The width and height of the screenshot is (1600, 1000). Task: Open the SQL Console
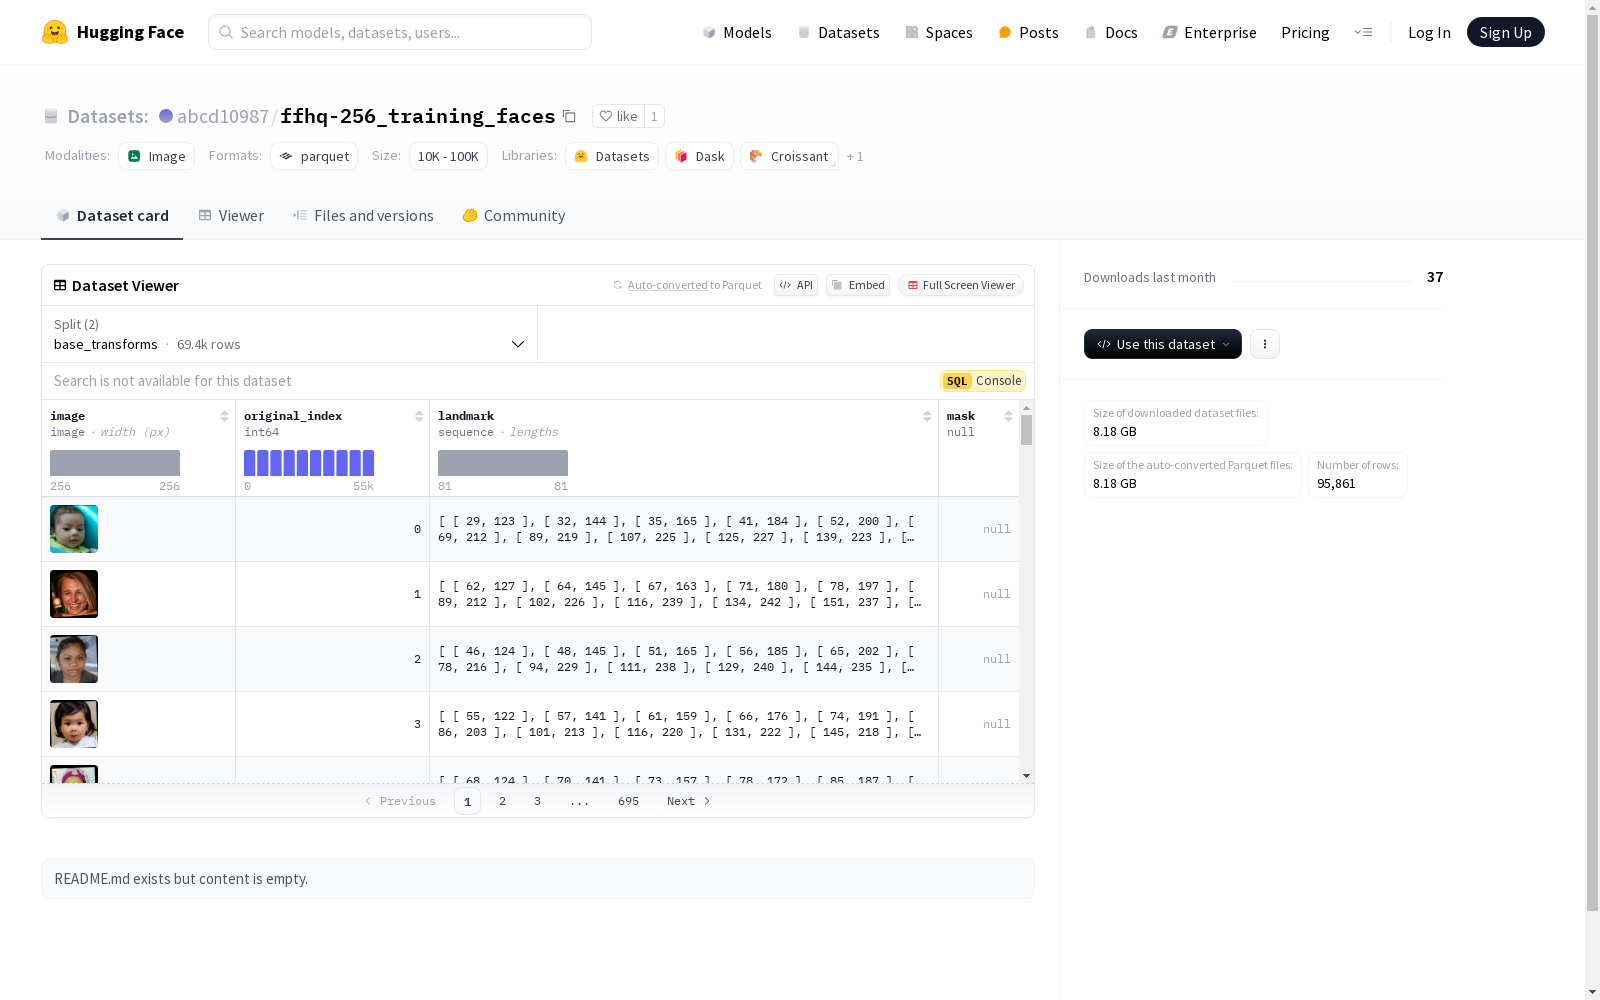pos(983,381)
